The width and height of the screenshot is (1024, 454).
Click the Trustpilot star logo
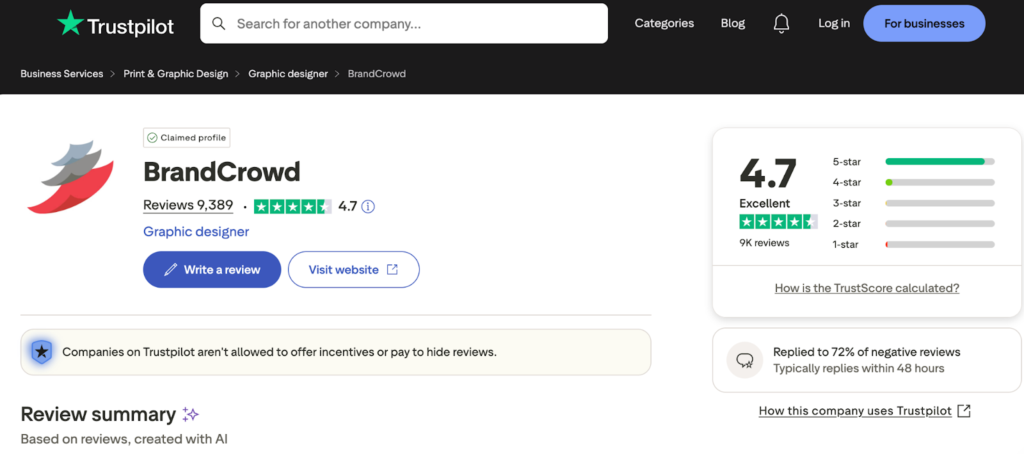pos(70,24)
